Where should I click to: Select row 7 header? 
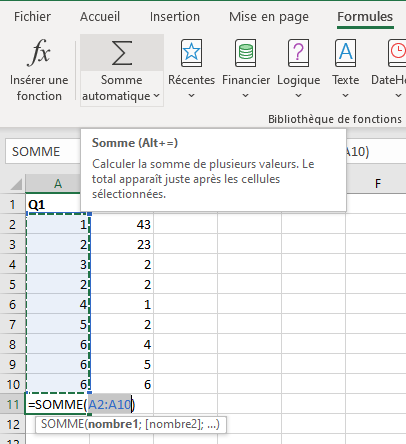(x=13, y=324)
